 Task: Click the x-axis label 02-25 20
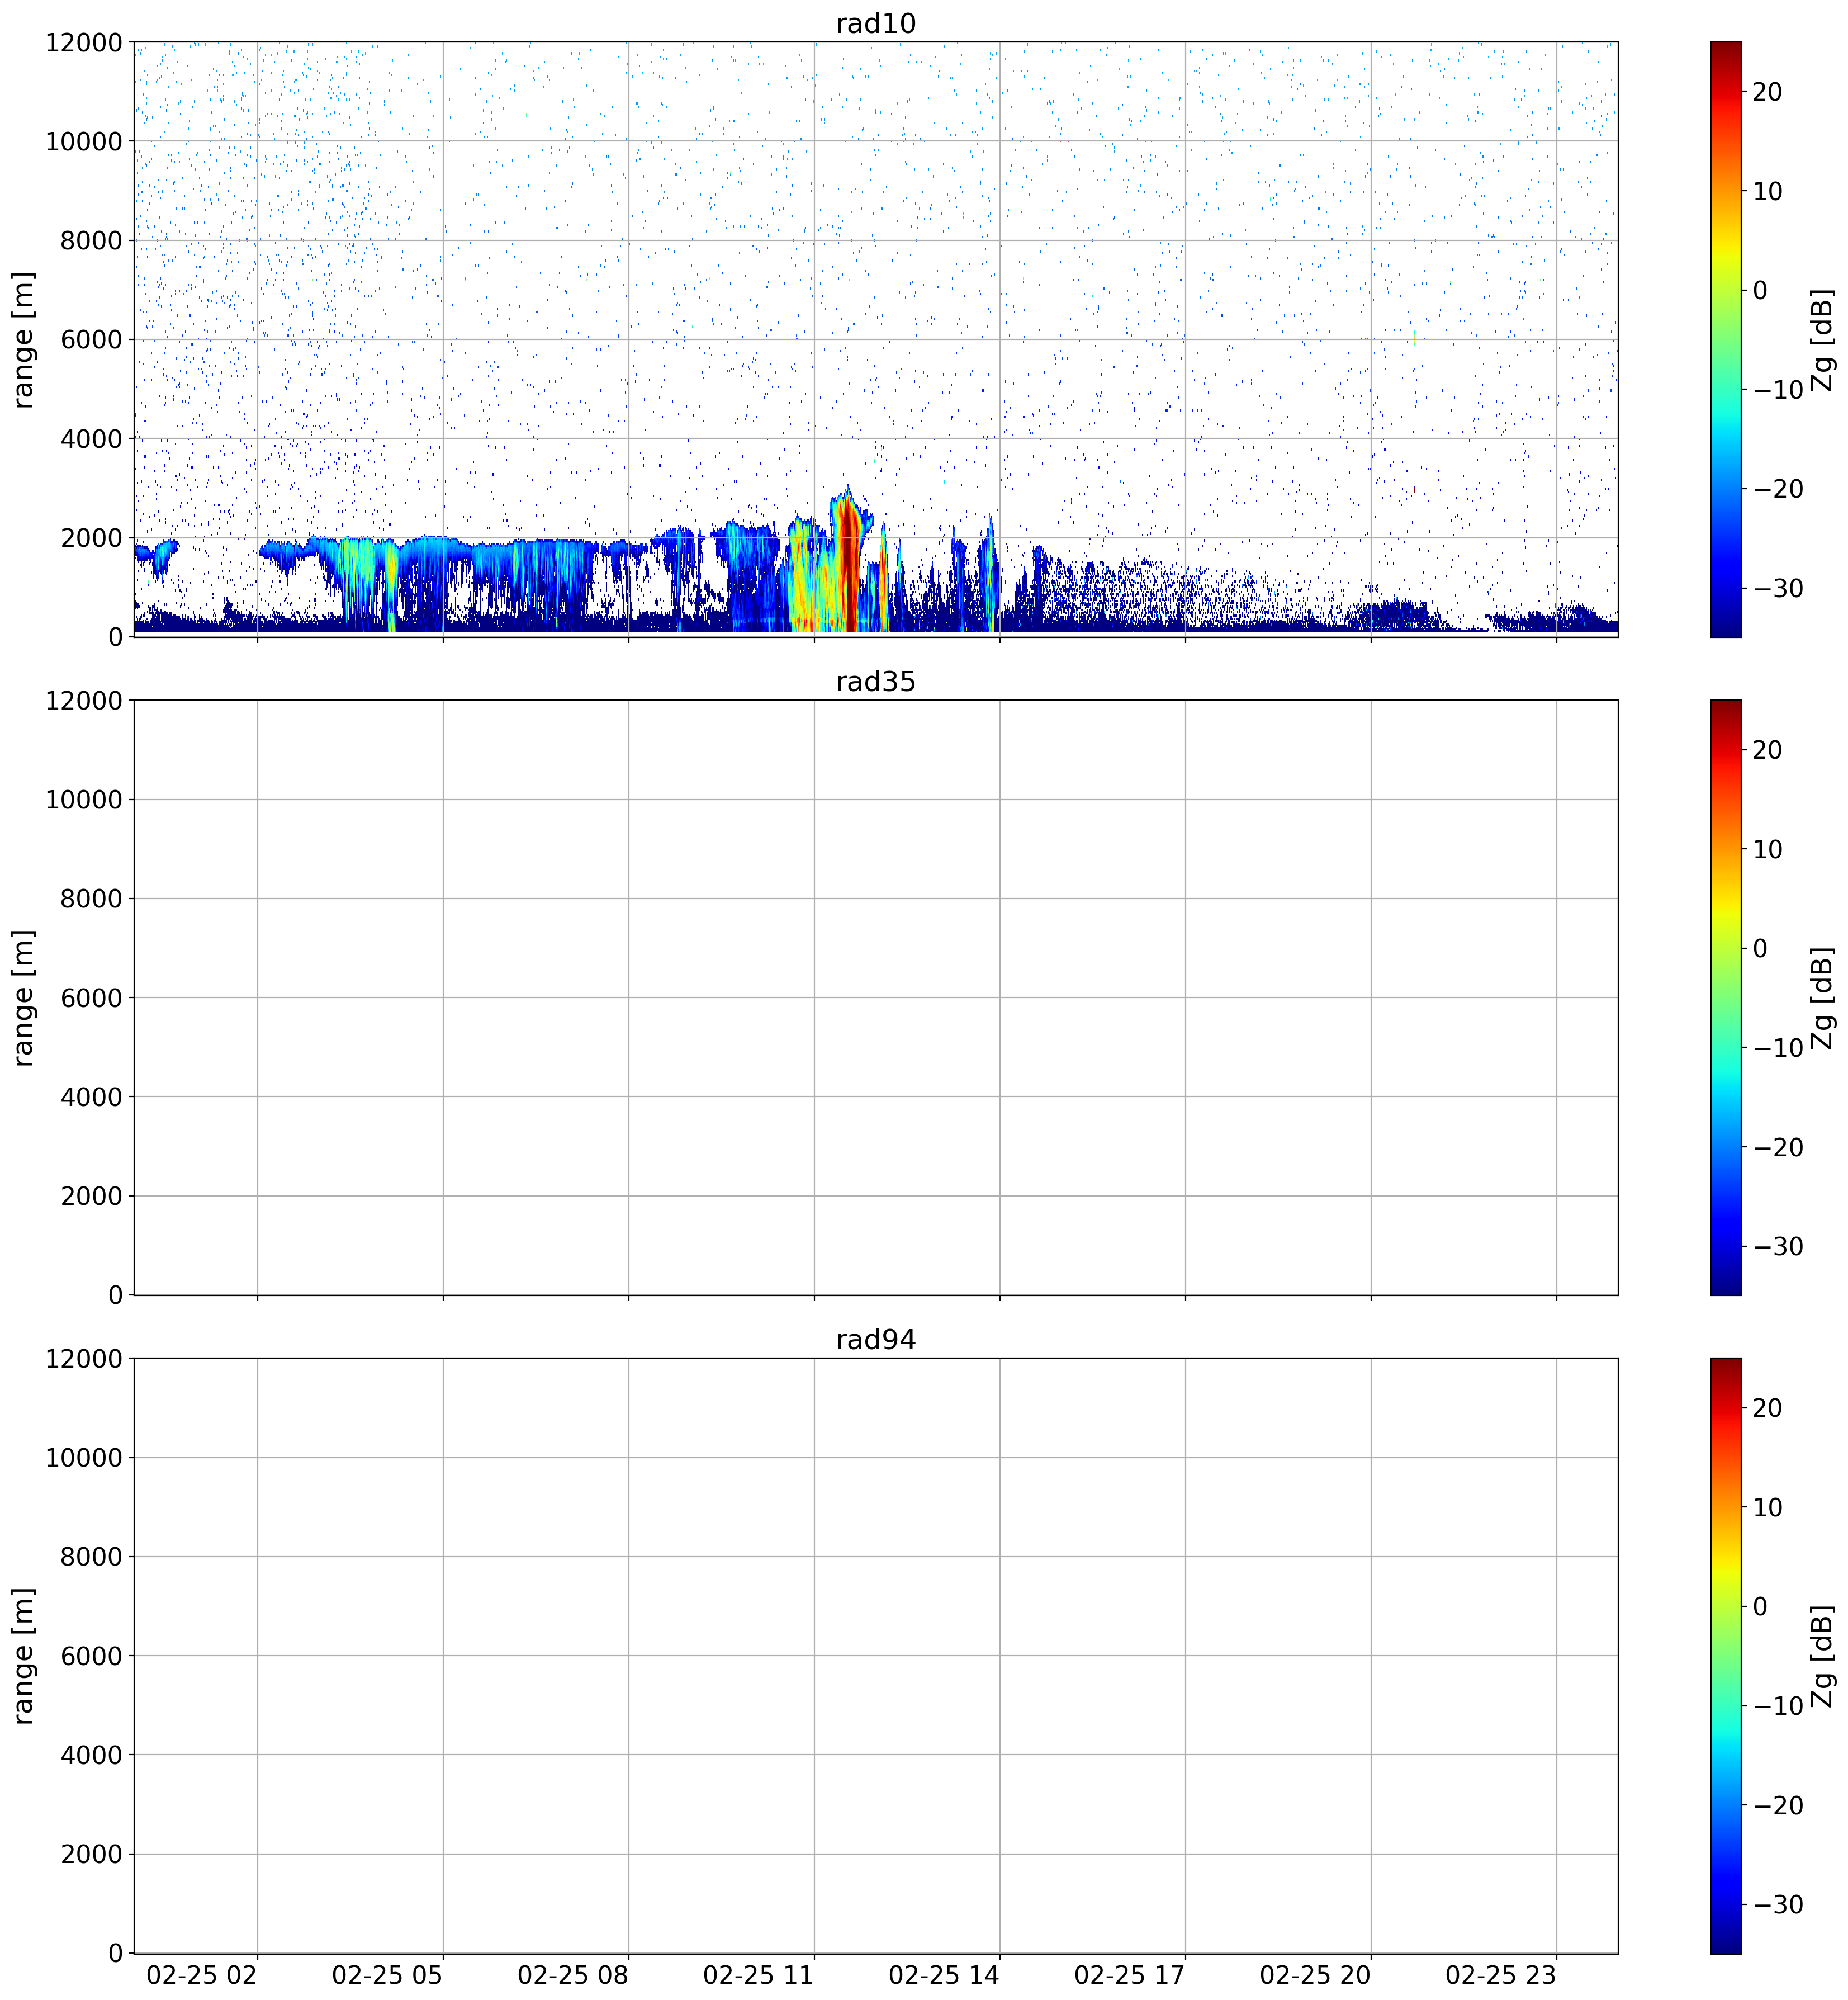1315,1976
